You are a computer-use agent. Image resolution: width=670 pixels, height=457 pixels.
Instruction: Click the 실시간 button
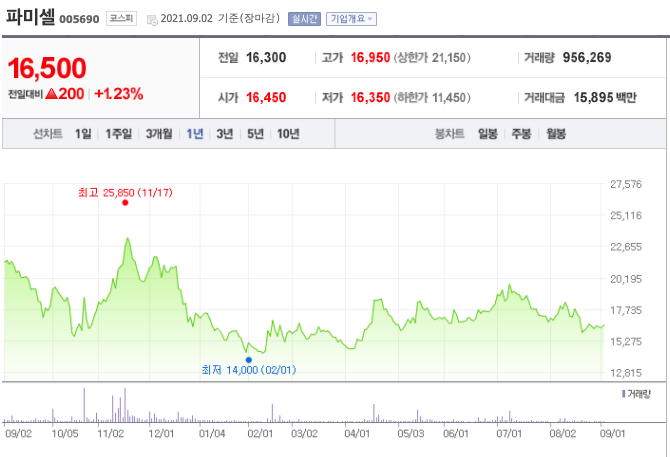tap(304, 19)
